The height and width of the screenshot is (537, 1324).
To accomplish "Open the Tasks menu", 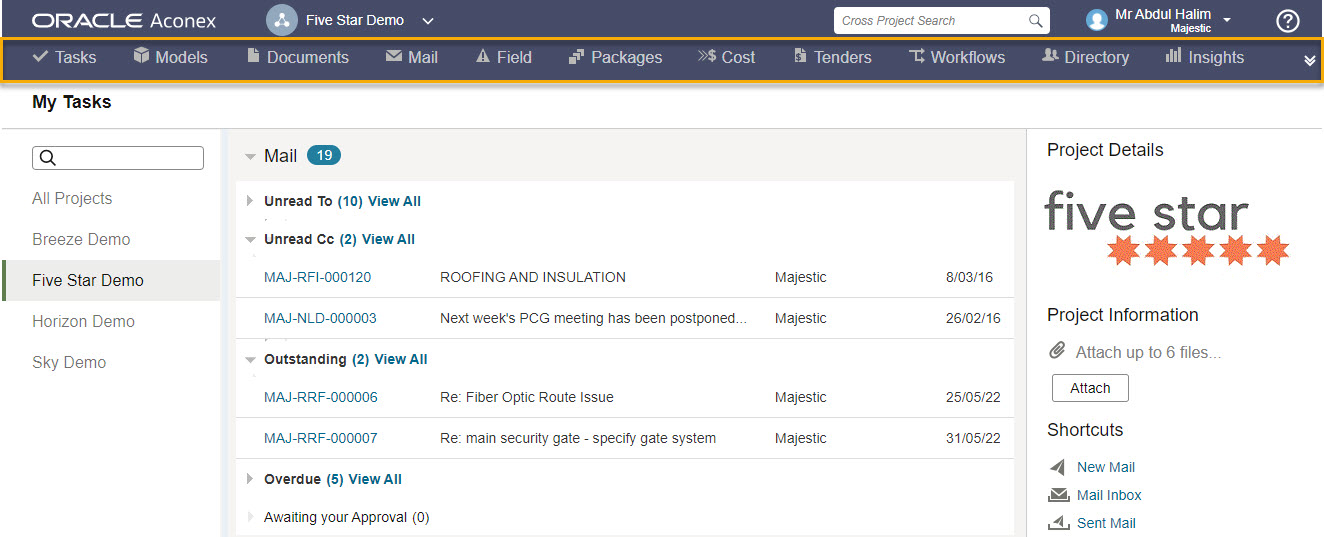I will pyautogui.click(x=65, y=57).
